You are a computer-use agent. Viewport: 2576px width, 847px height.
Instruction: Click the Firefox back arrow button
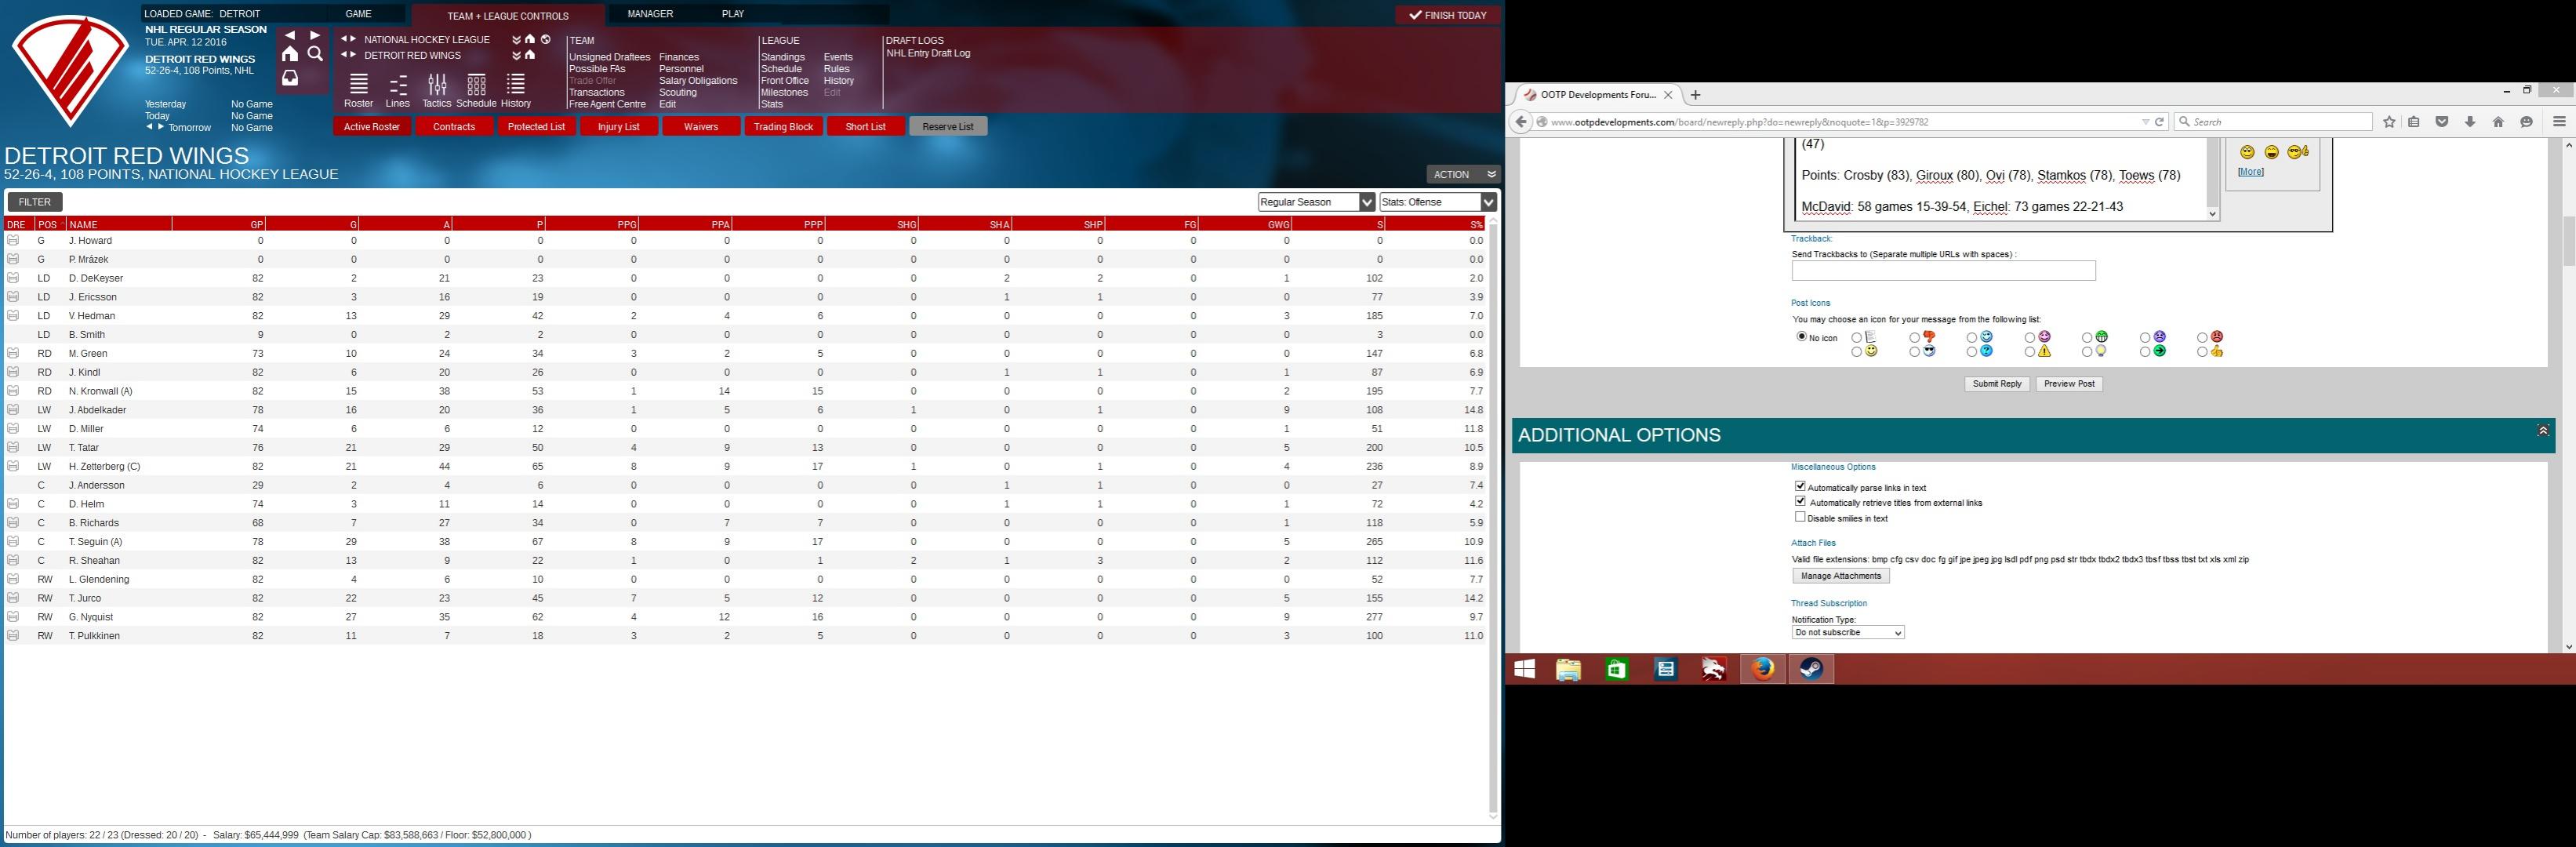pyautogui.click(x=1521, y=122)
